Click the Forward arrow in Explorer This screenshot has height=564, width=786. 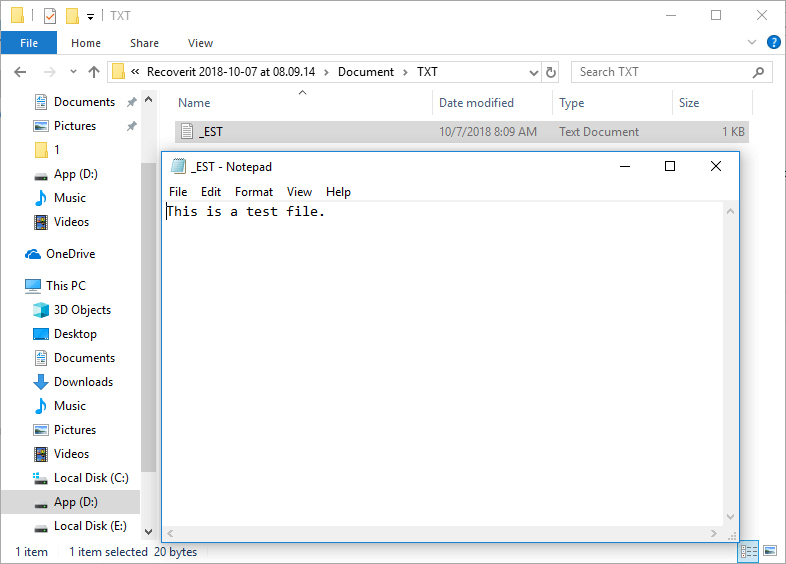pos(50,72)
